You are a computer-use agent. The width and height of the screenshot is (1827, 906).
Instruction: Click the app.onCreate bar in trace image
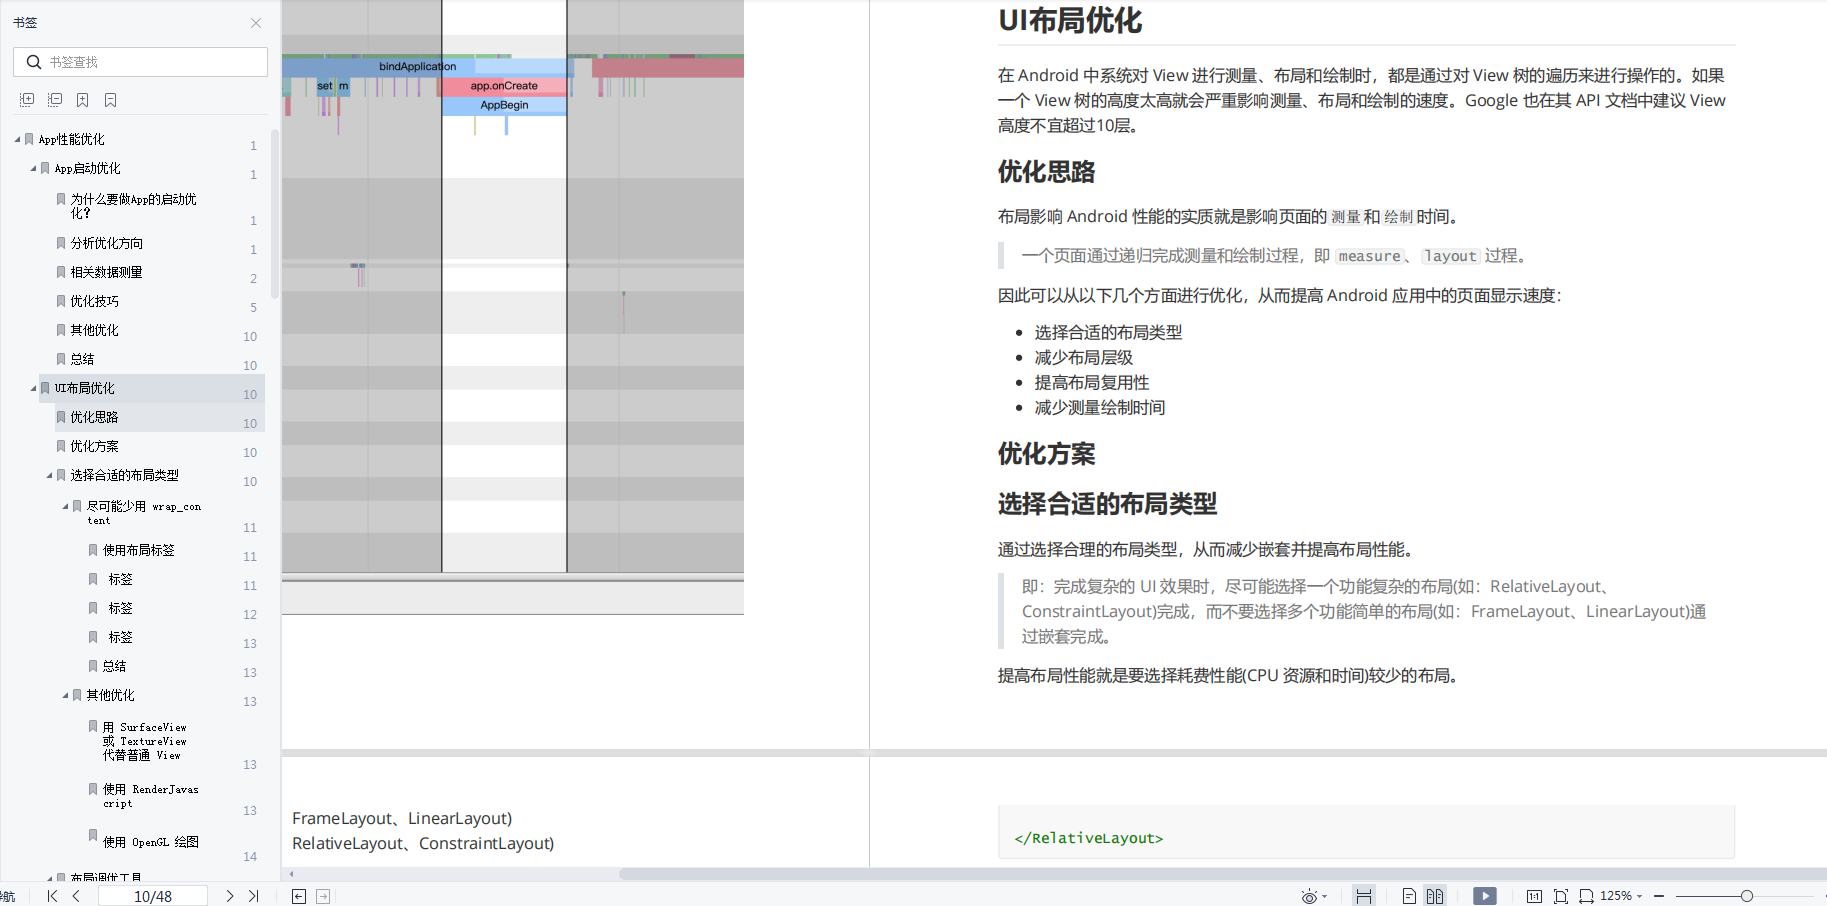click(x=504, y=86)
